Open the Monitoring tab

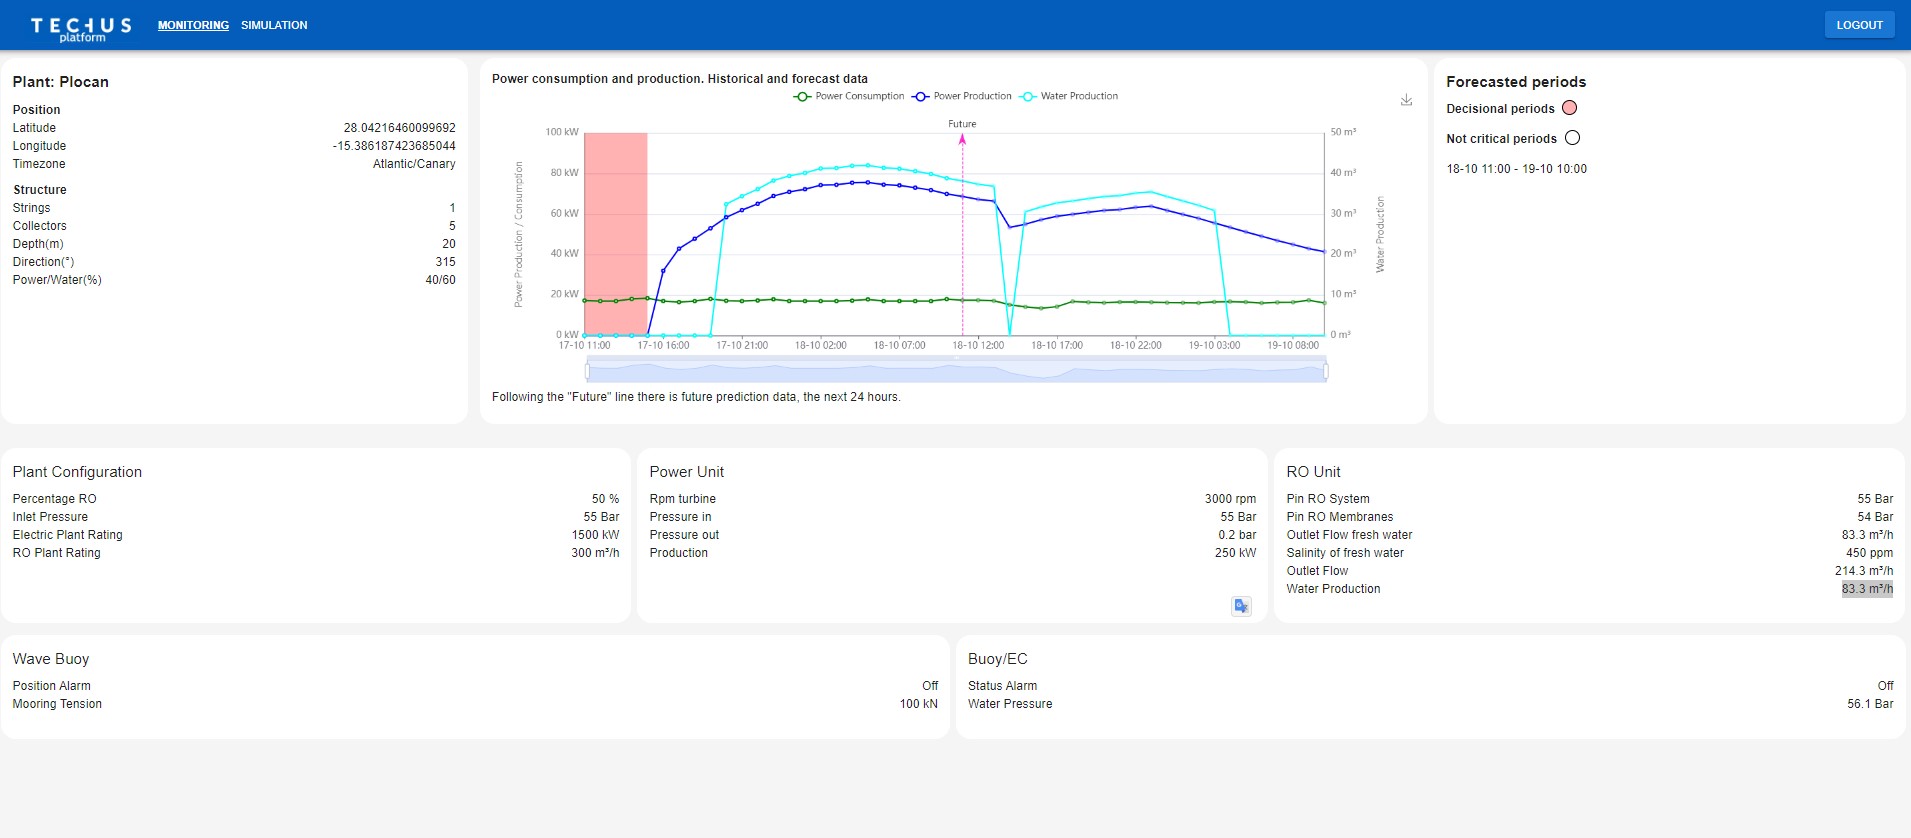click(193, 25)
